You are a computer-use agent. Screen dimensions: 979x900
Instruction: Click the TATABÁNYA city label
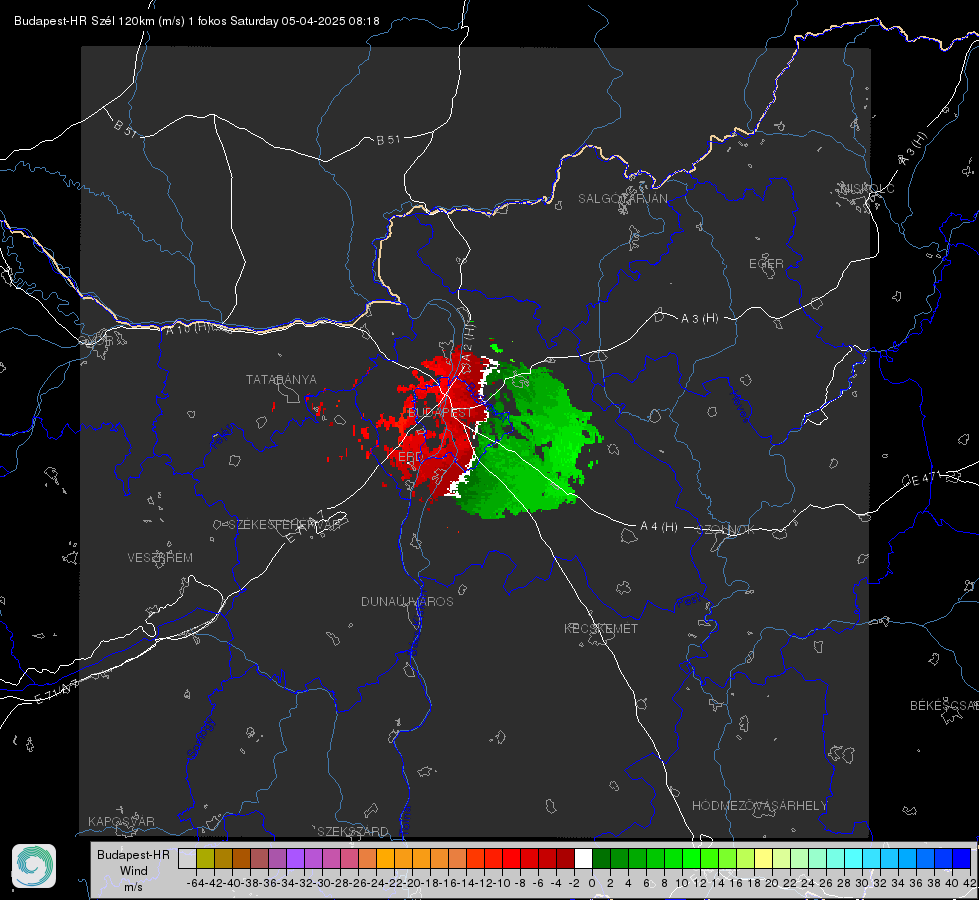281,379
